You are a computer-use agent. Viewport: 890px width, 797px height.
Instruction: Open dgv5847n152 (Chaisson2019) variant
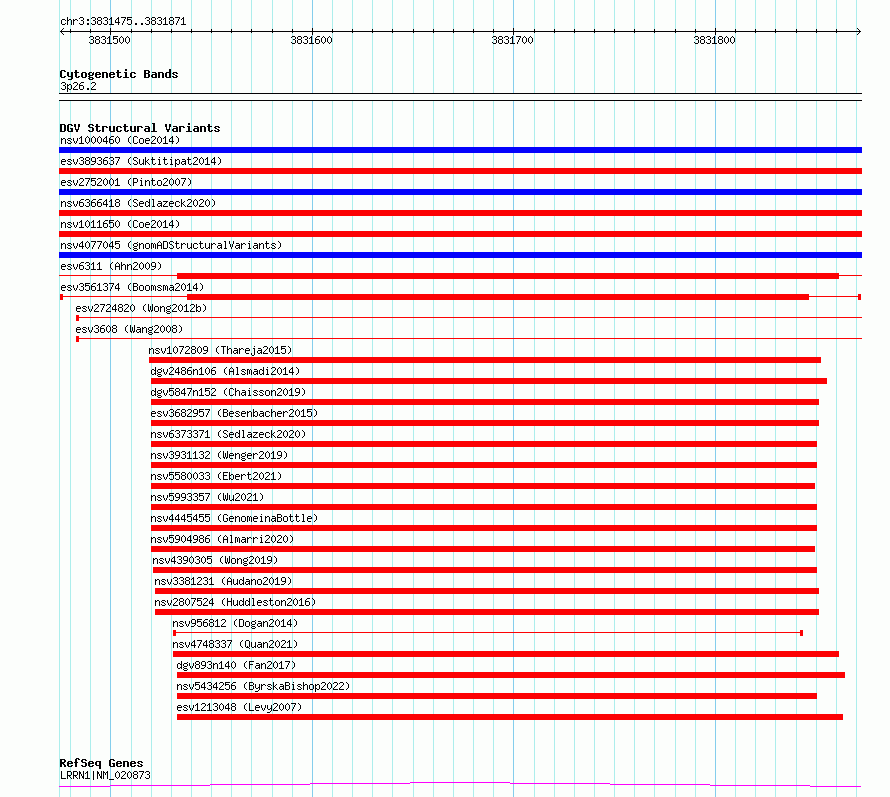coord(228,392)
